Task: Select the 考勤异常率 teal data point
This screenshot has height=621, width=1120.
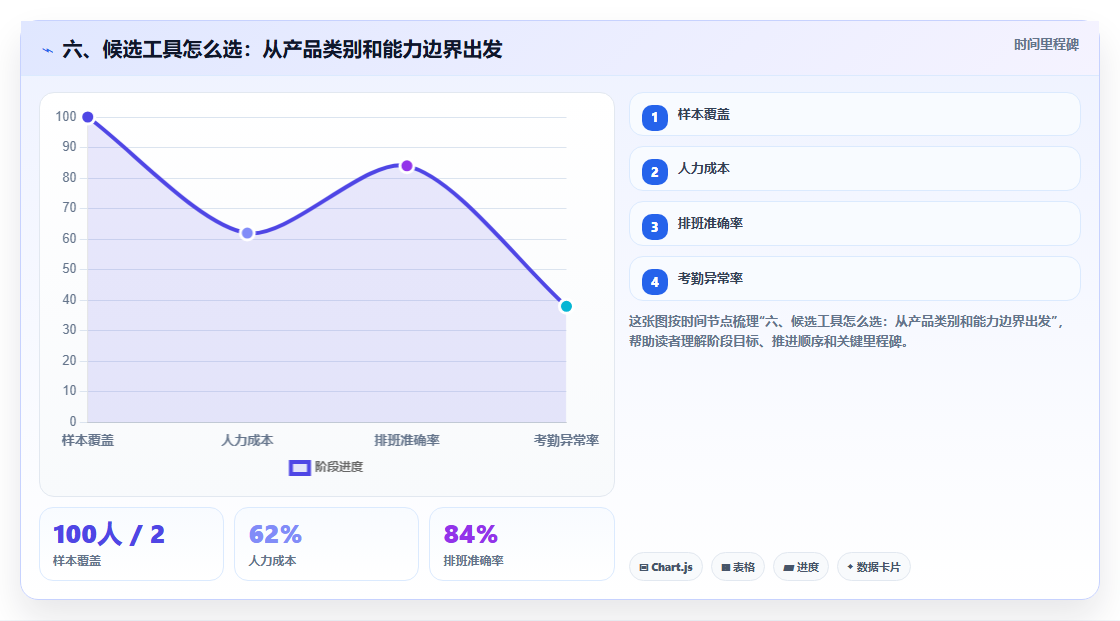Action: (566, 306)
